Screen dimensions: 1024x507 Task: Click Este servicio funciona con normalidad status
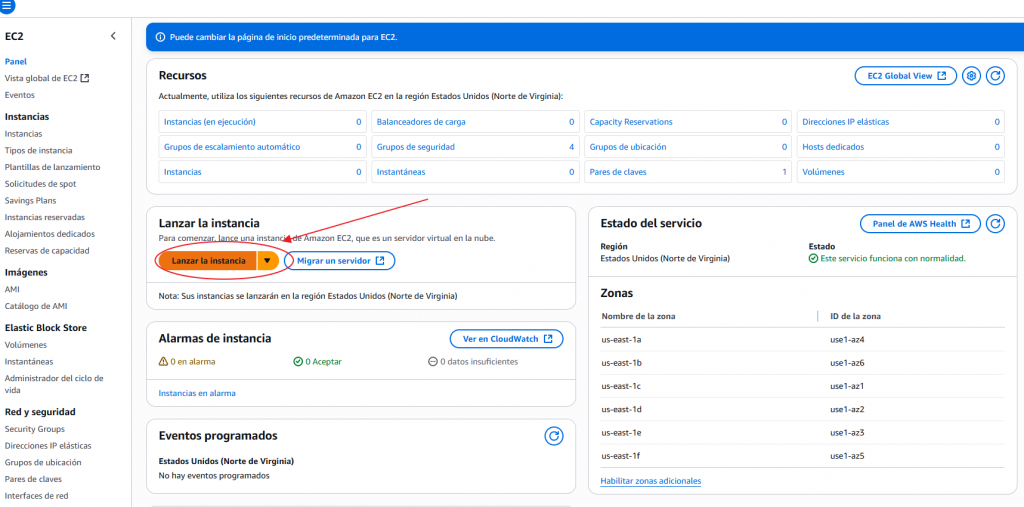point(887,259)
